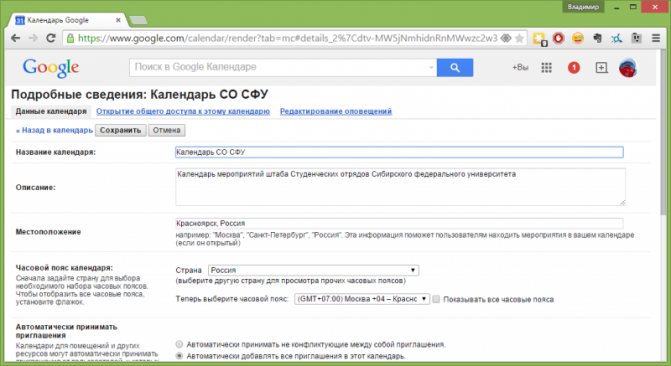Select auto-accept non-conflicting invitations radio
The image size is (671, 366).
(179, 344)
